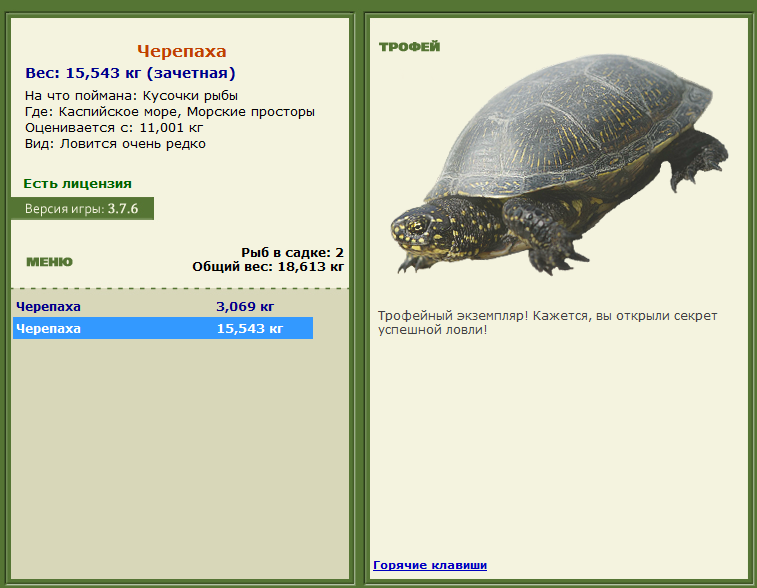Viewport: 757px width, 588px height.
Task: Click the Оценивается с: 11,001 кг line
Action: pos(114,127)
